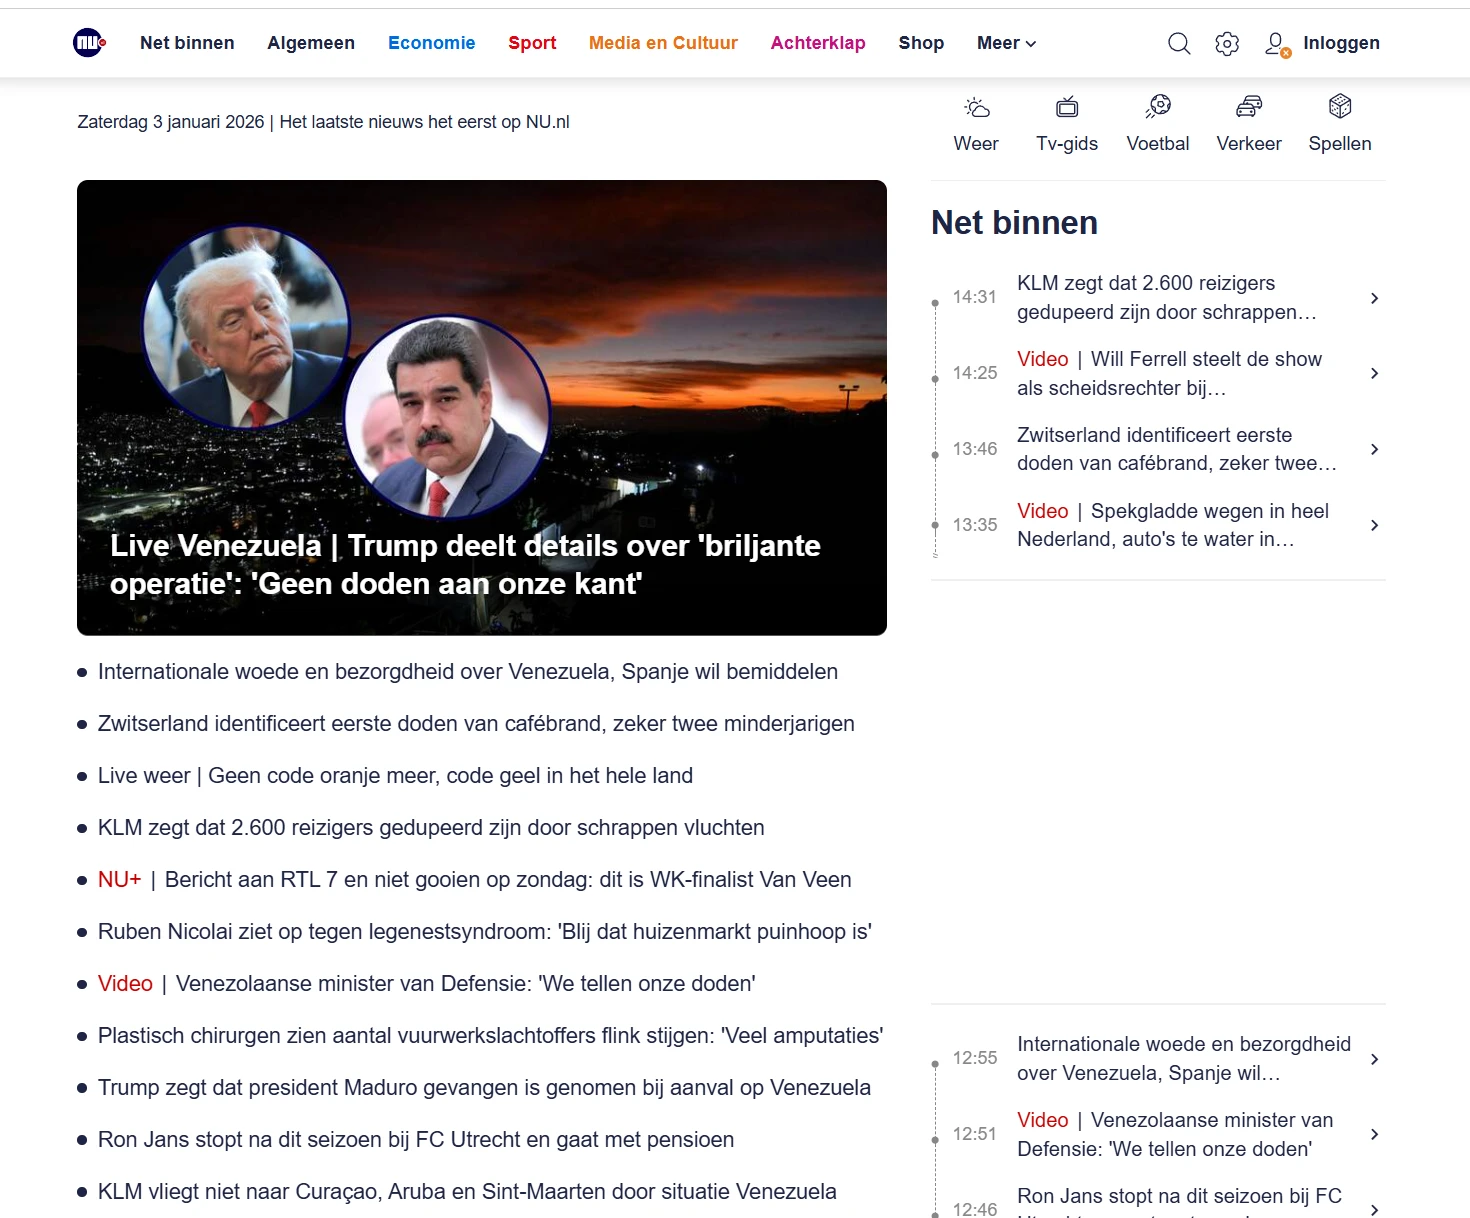The width and height of the screenshot is (1470, 1218).
Task: Click the Net binnen sidebar heading
Action: pyautogui.click(x=1014, y=222)
